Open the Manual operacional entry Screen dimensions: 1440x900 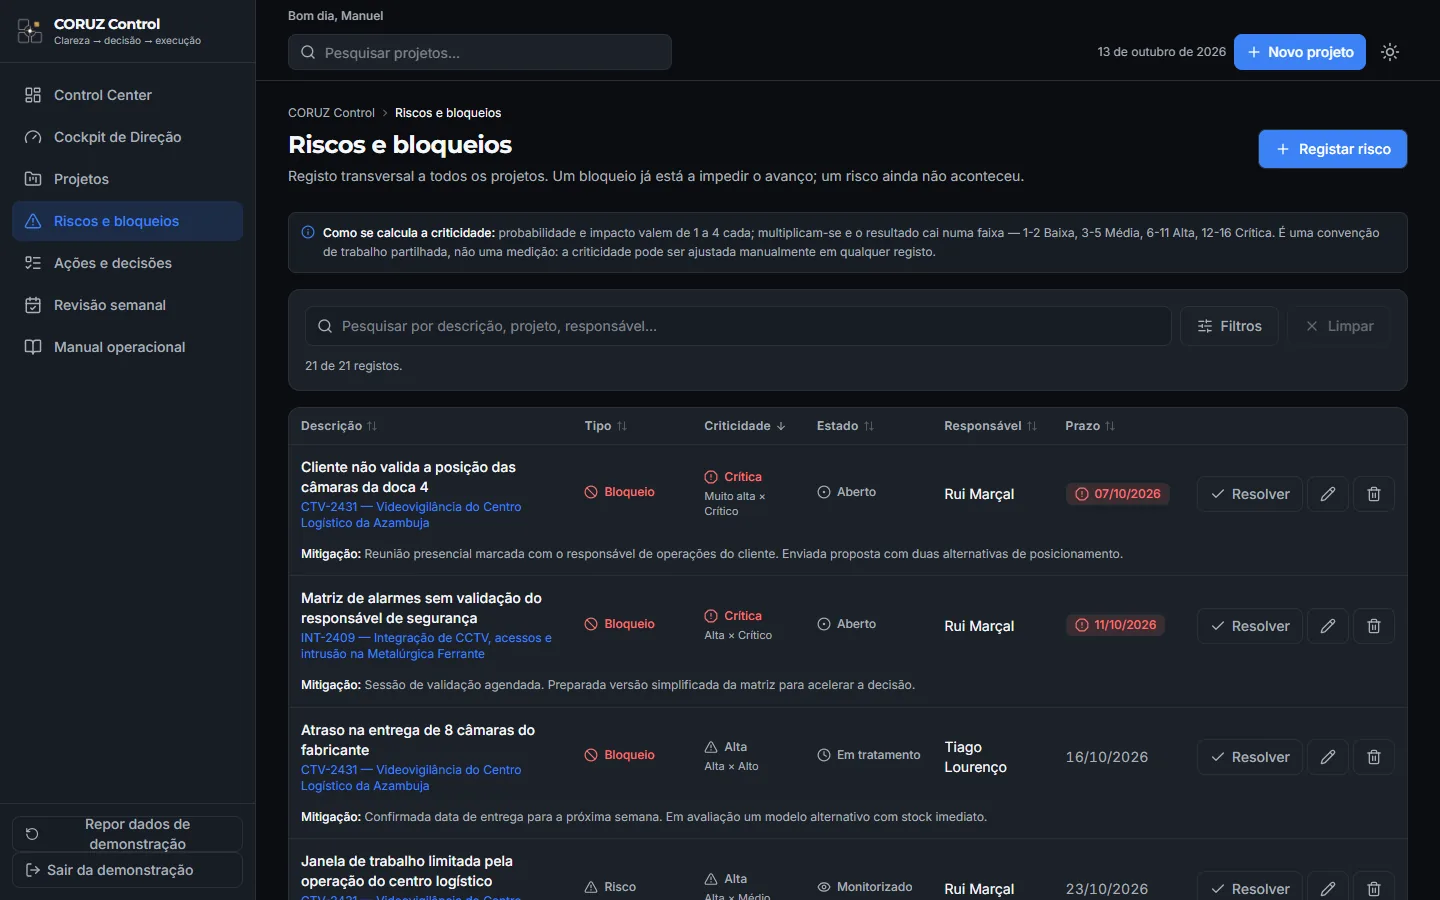(x=127, y=347)
